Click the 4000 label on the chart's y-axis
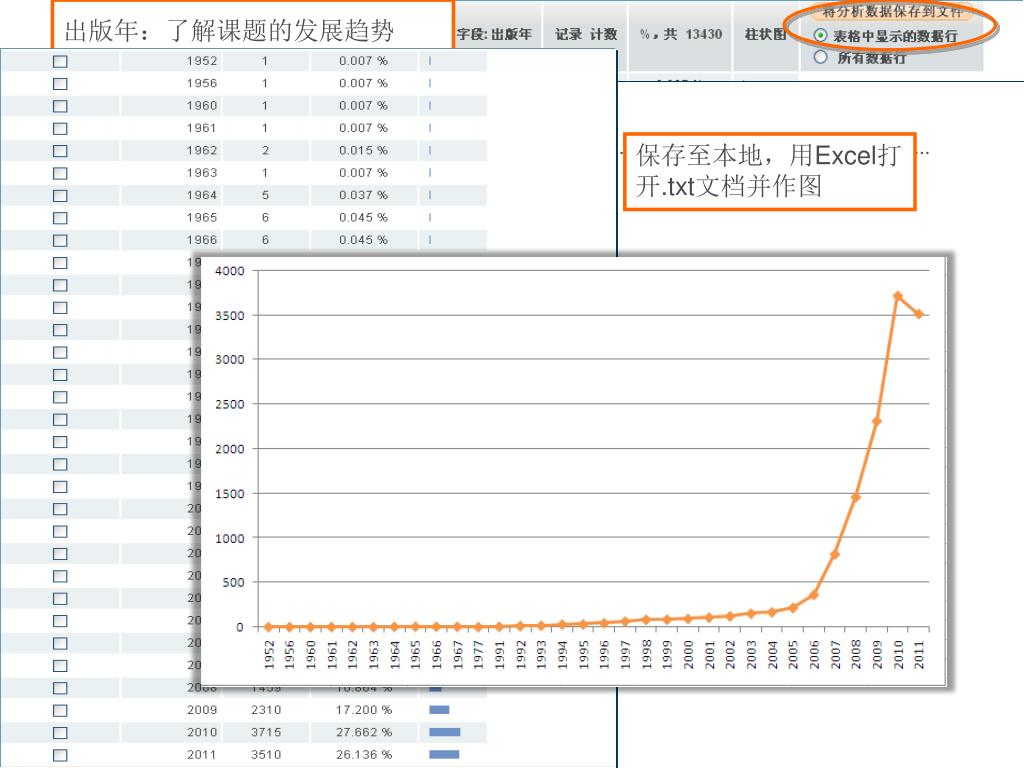This screenshot has height=768, width=1024. pyautogui.click(x=230, y=271)
